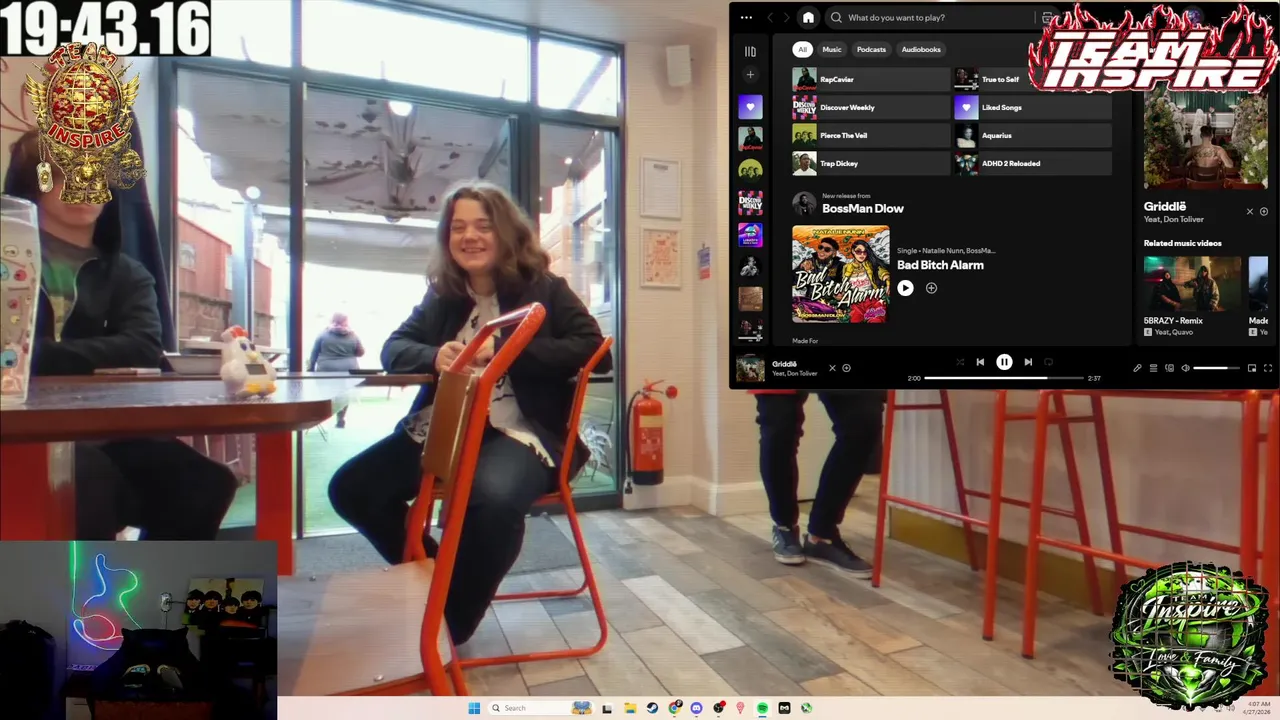Add current track via player bar plus icon

846,368
